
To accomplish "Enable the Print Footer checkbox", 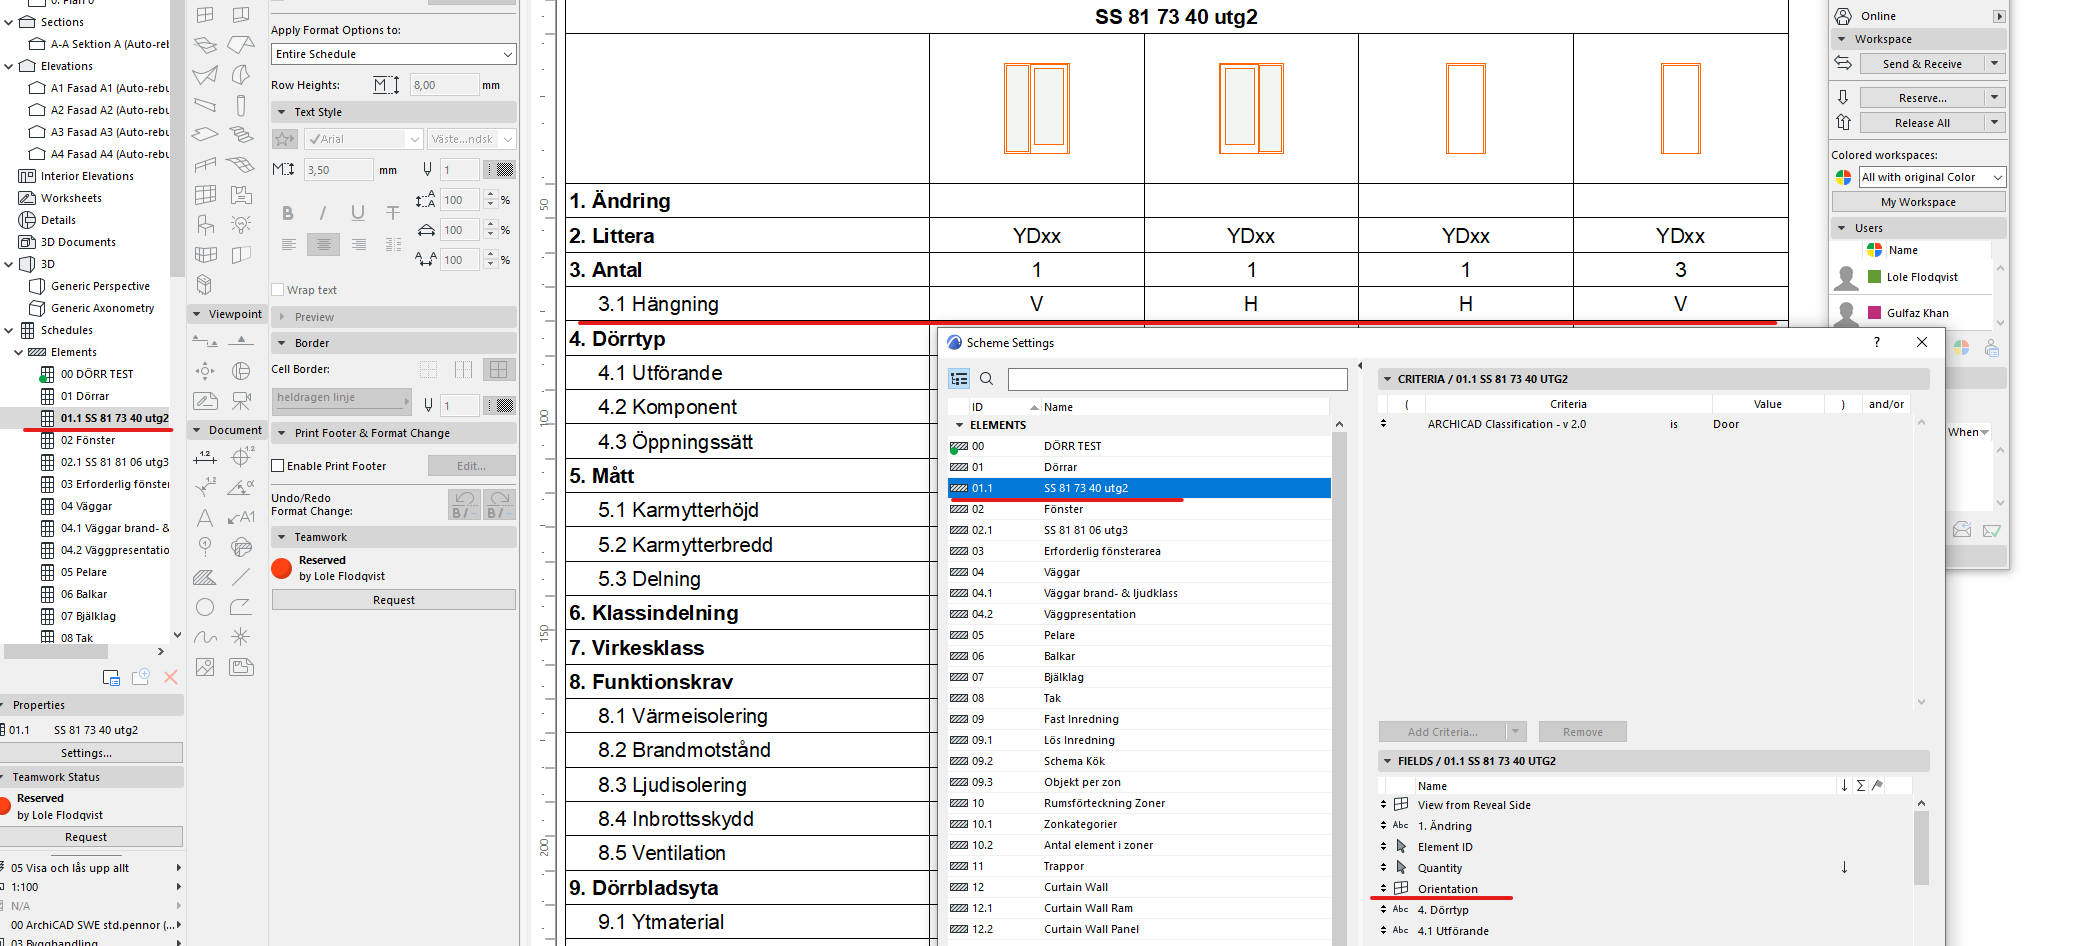I will click(279, 466).
